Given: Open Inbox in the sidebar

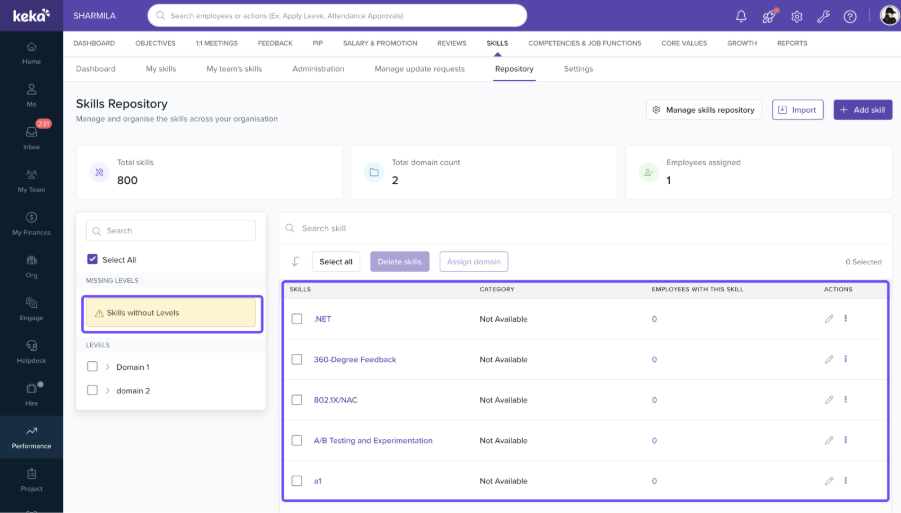Looking at the screenshot, I should click(x=32, y=137).
